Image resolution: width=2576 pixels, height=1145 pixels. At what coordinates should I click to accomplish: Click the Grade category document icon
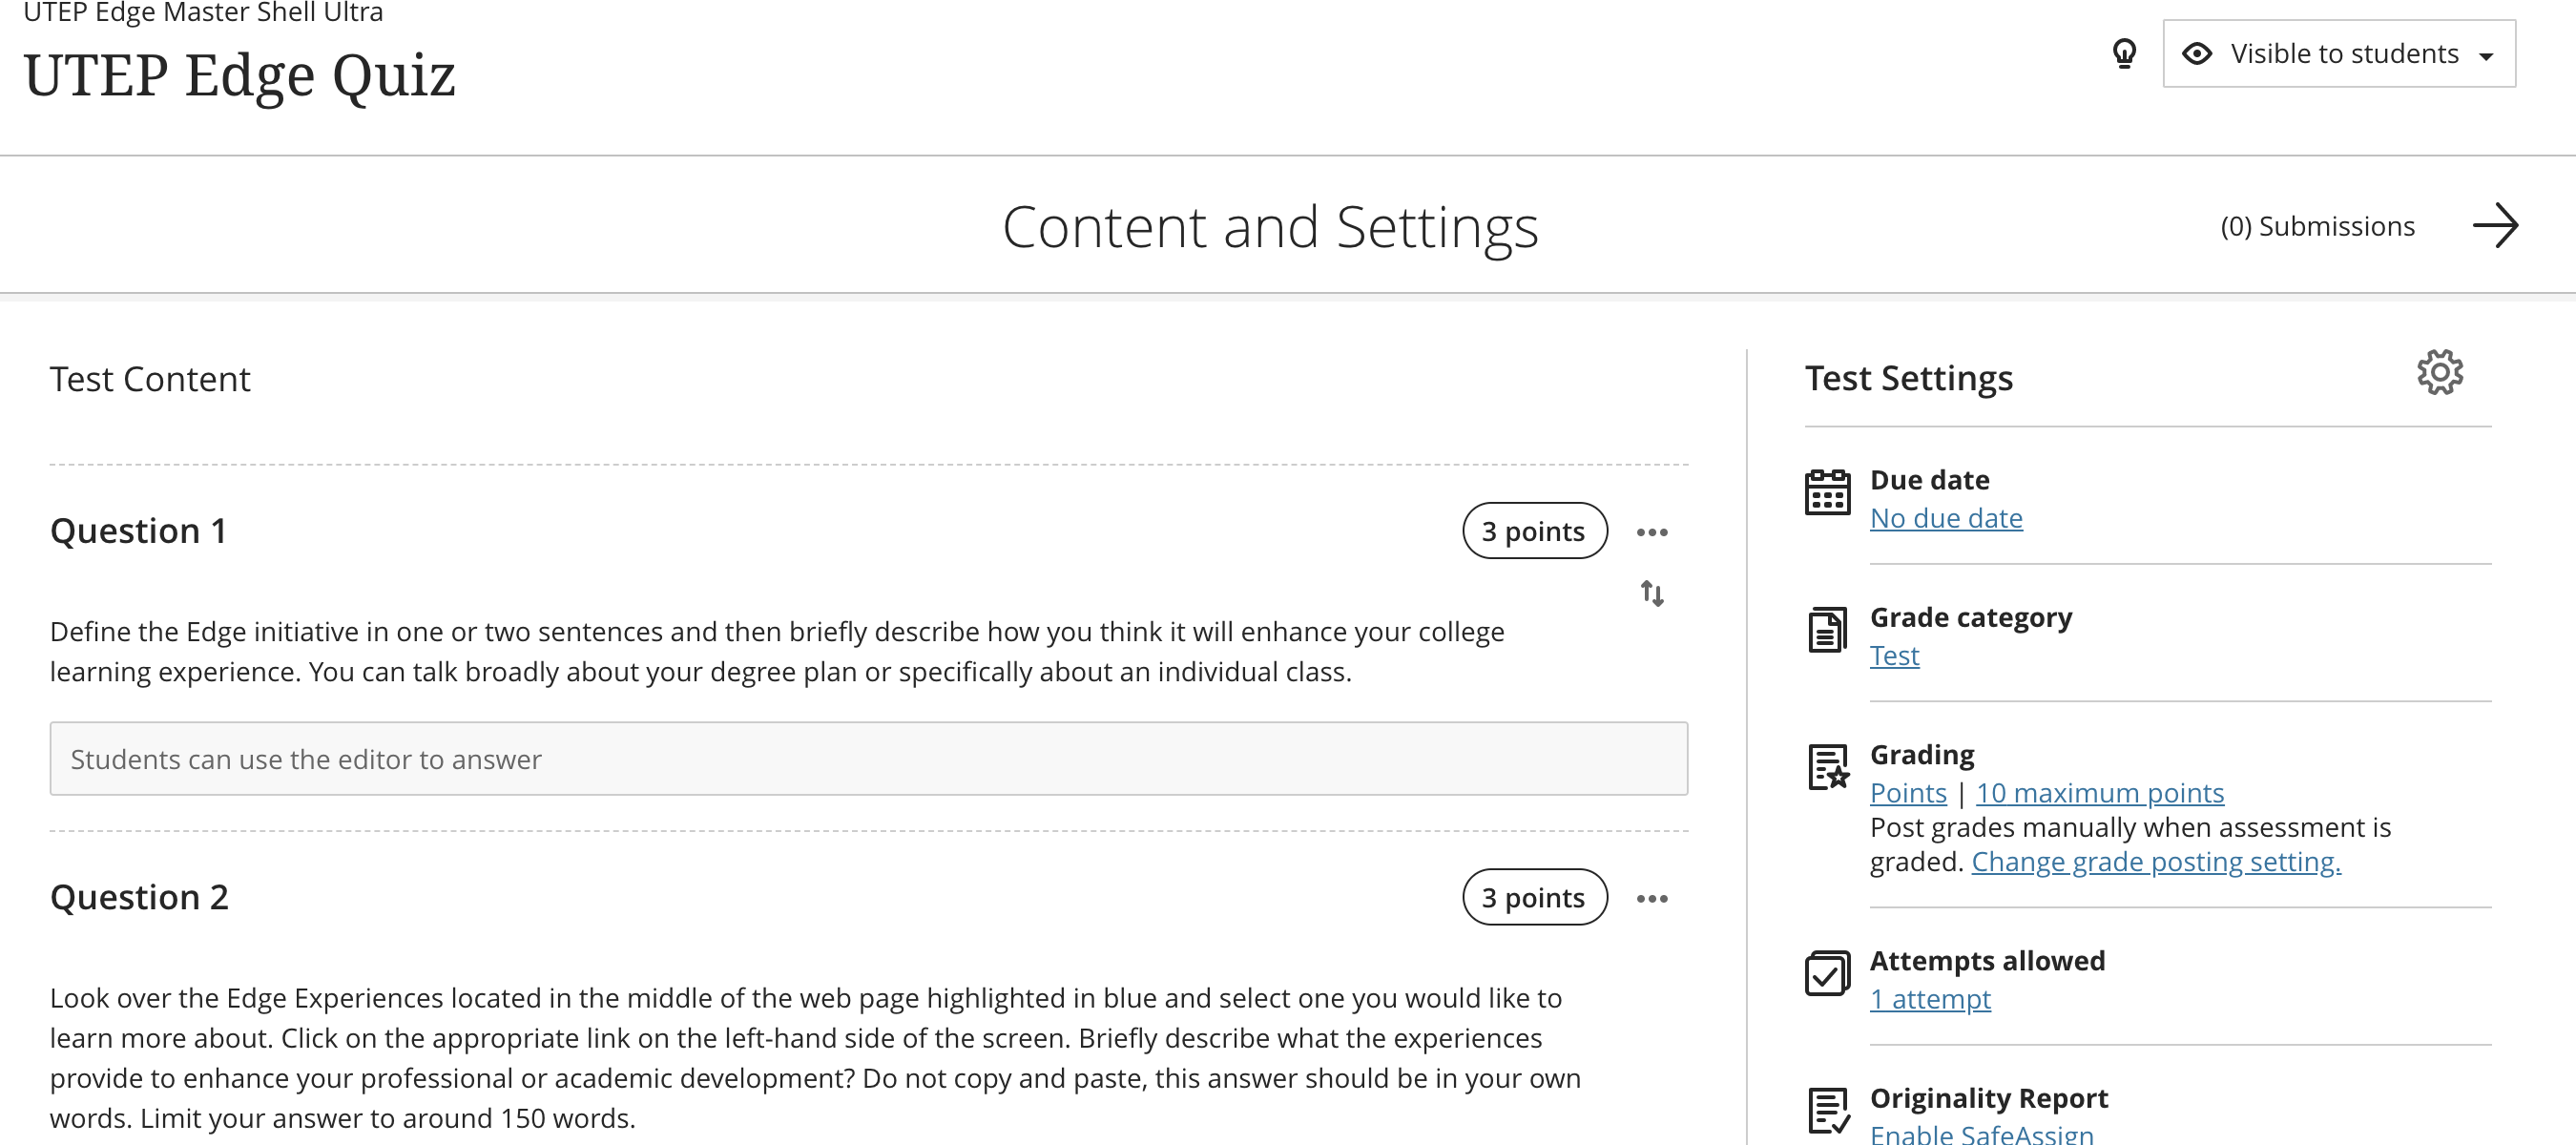[x=1826, y=630]
